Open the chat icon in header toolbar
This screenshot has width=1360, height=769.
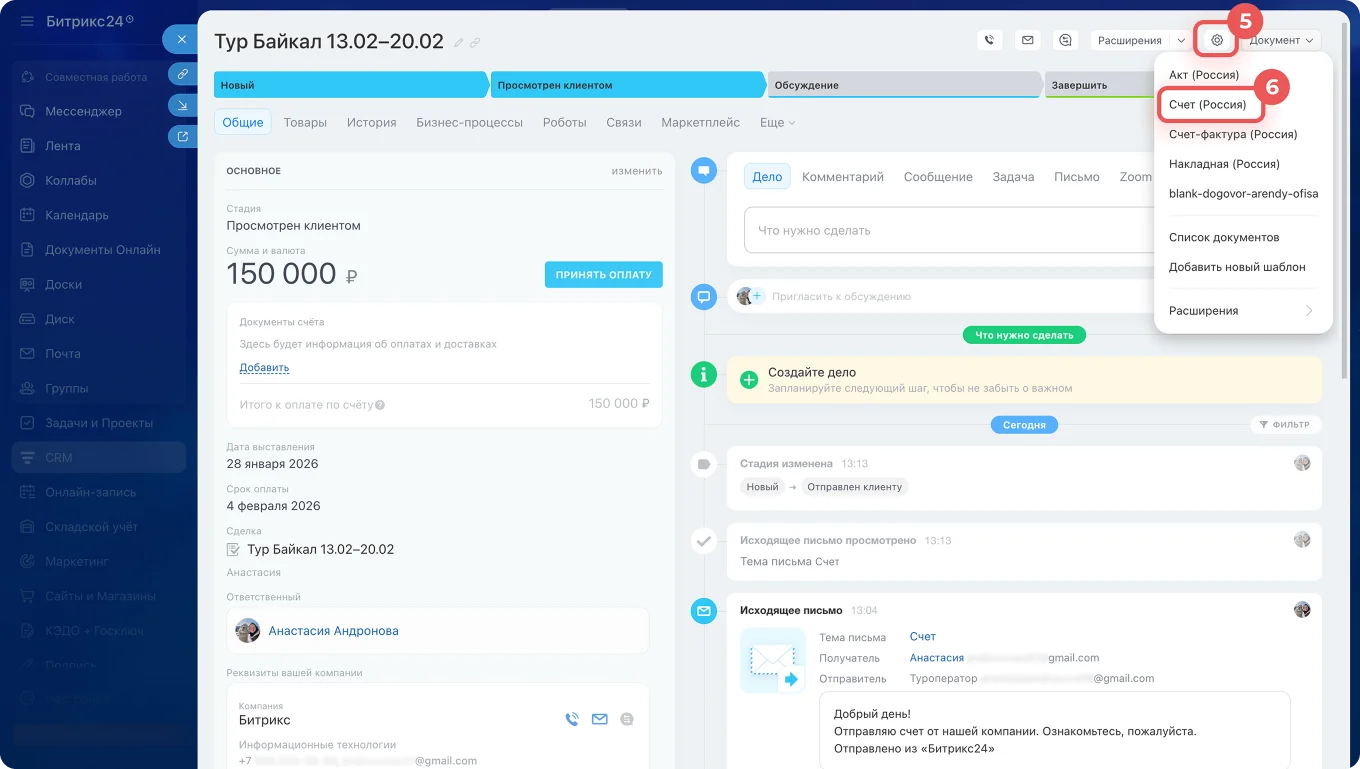tap(1066, 40)
